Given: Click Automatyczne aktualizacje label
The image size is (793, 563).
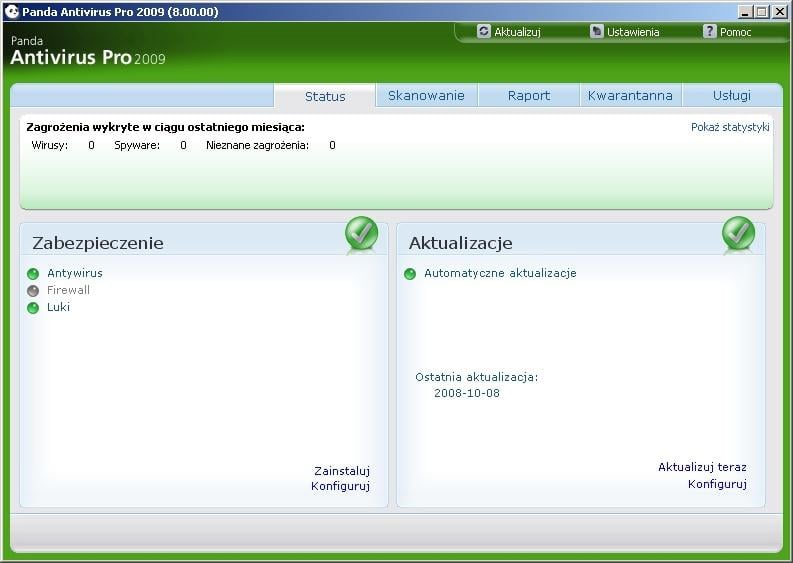Looking at the screenshot, I should click(x=500, y=273).
